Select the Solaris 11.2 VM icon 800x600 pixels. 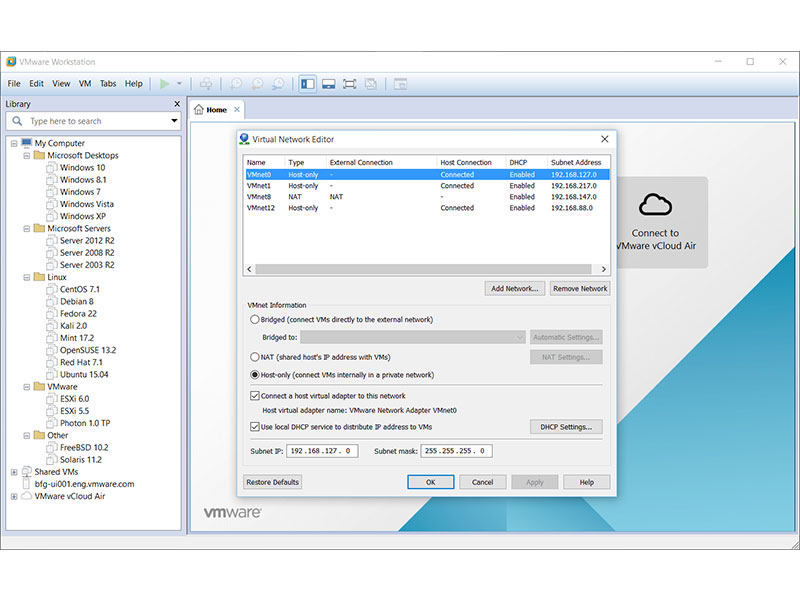(52, 459)
